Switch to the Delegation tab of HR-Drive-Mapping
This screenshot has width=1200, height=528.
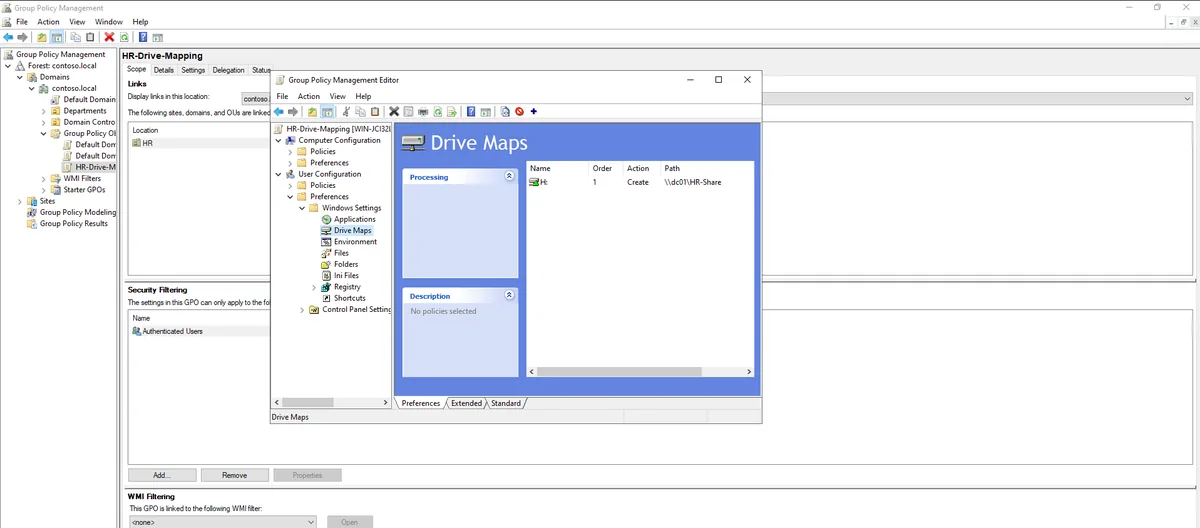pyautogui.click(x=228, y=70)
